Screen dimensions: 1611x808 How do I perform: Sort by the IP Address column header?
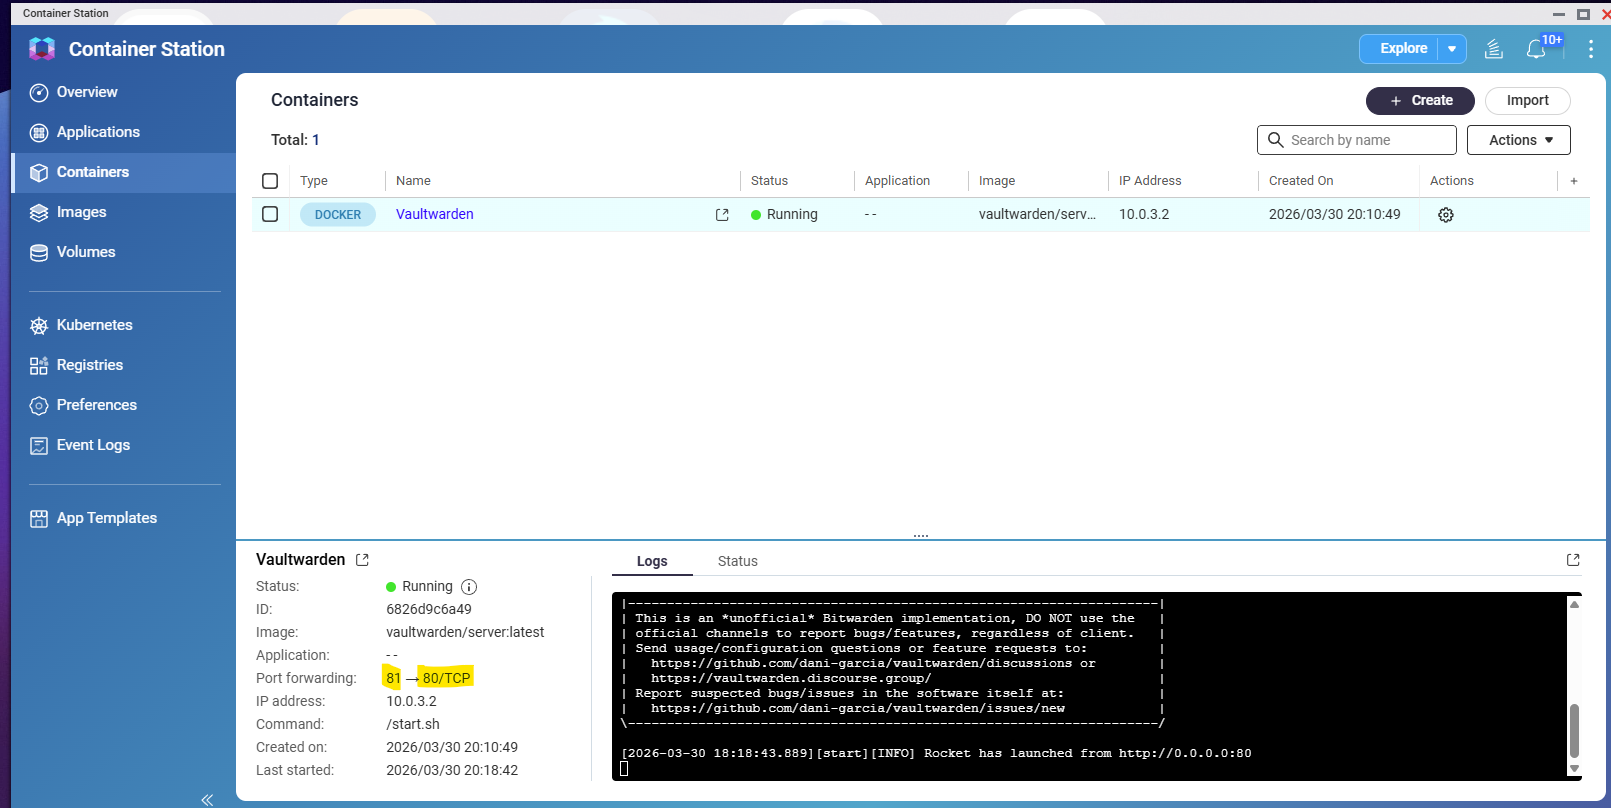click(x=1150, y=181)
